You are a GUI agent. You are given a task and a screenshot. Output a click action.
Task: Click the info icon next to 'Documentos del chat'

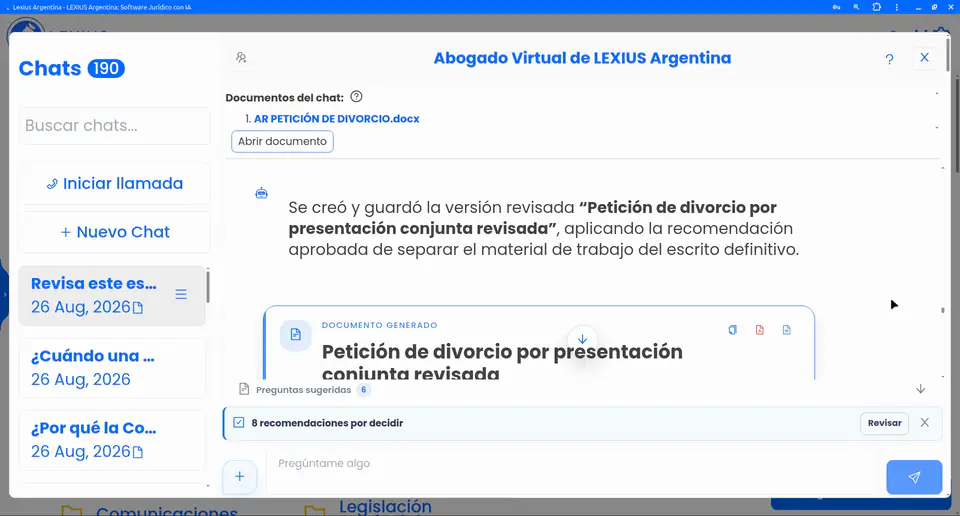356,97
